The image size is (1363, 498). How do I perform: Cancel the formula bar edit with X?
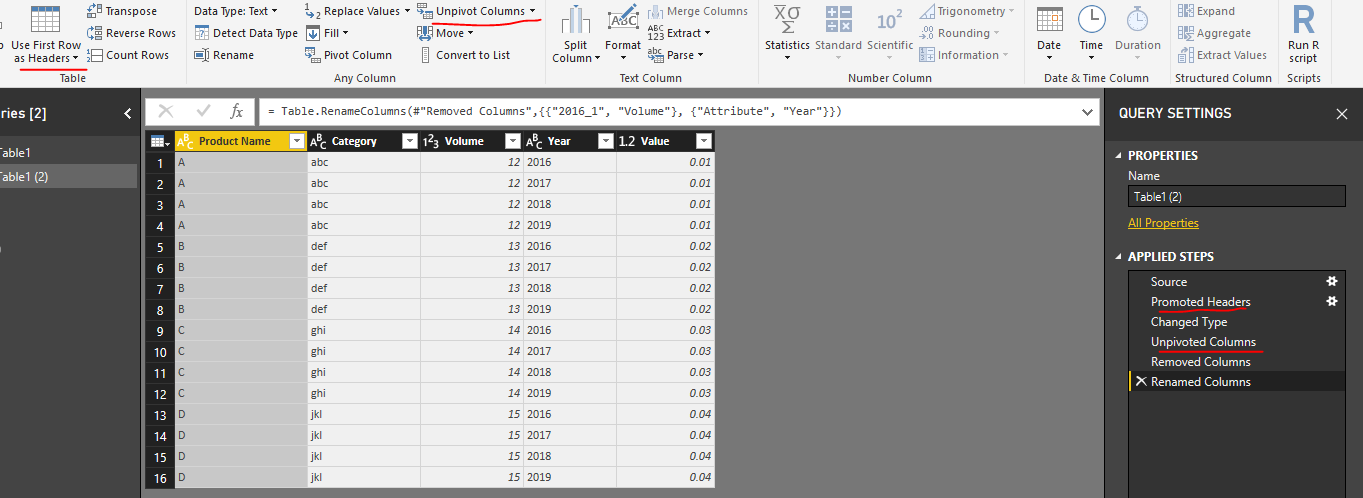click(166, 112)
